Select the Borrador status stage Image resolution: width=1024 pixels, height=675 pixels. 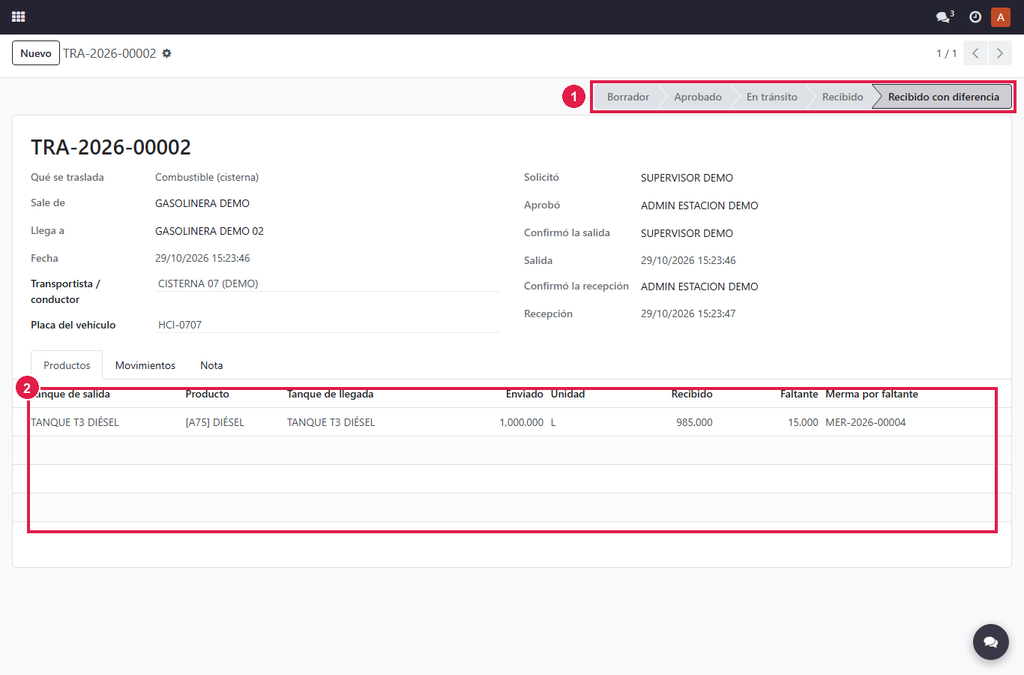coord(628,97)
